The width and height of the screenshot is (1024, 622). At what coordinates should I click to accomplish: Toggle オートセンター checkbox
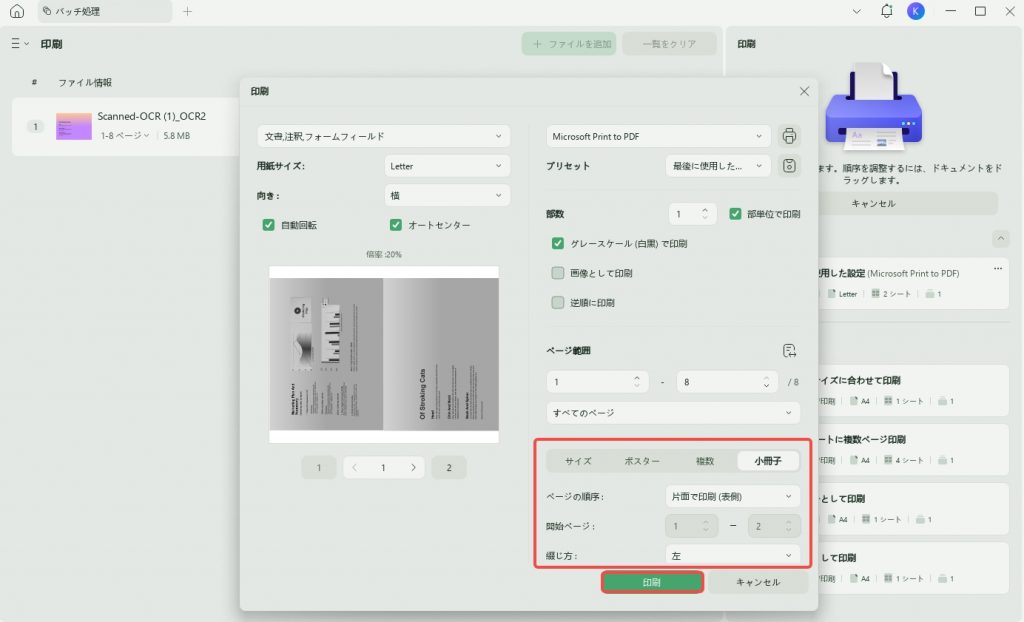396,225
